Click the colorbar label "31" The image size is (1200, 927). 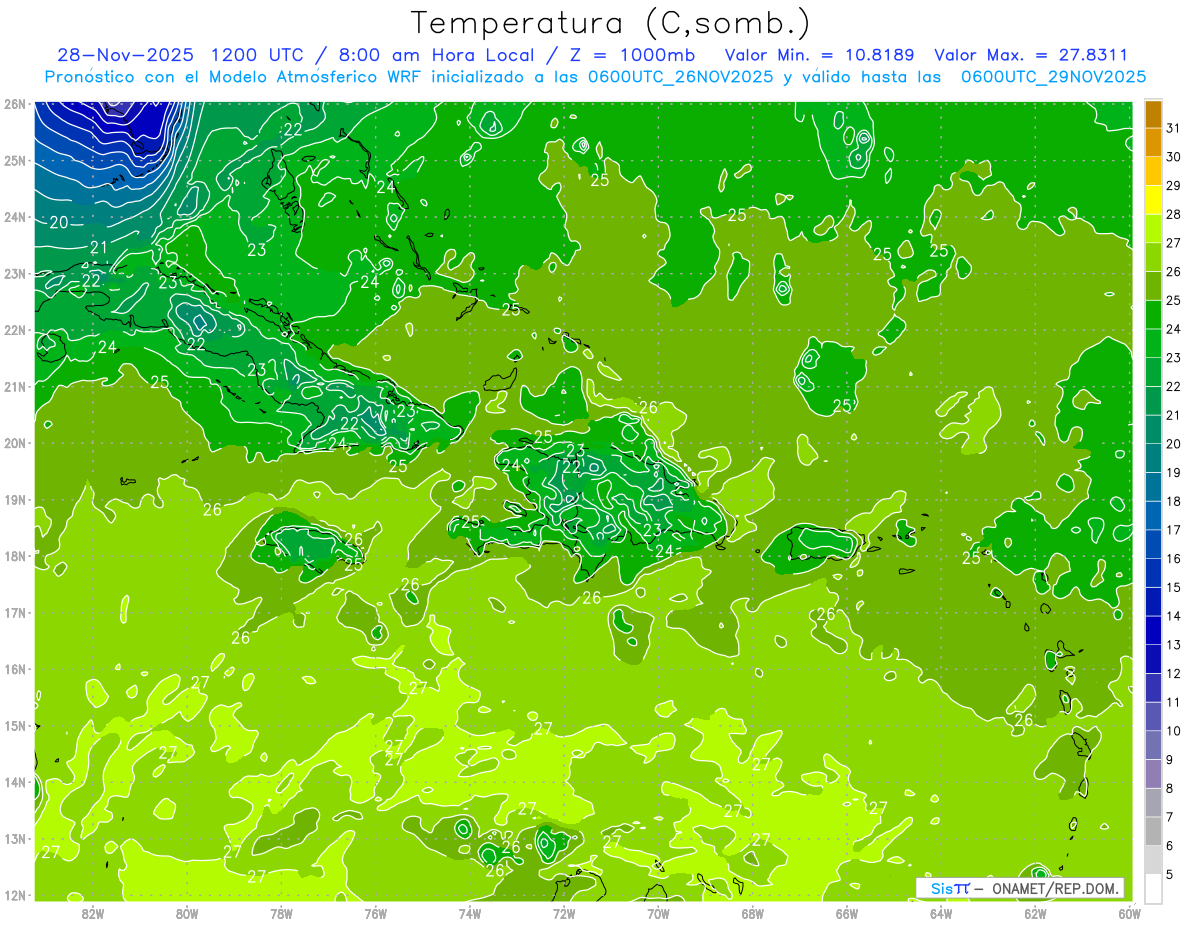pyautogui.click(x=1174, y=128)
